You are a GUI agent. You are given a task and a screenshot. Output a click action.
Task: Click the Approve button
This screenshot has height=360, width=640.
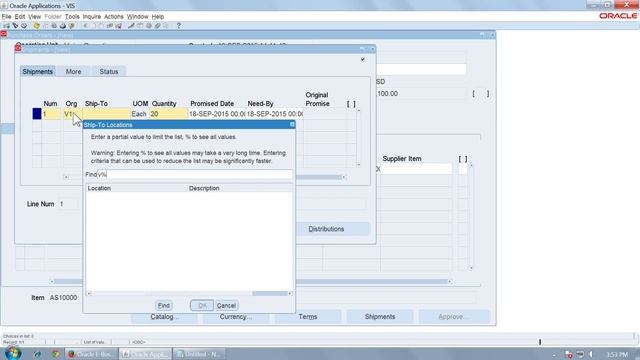click(x=454, y=317)
